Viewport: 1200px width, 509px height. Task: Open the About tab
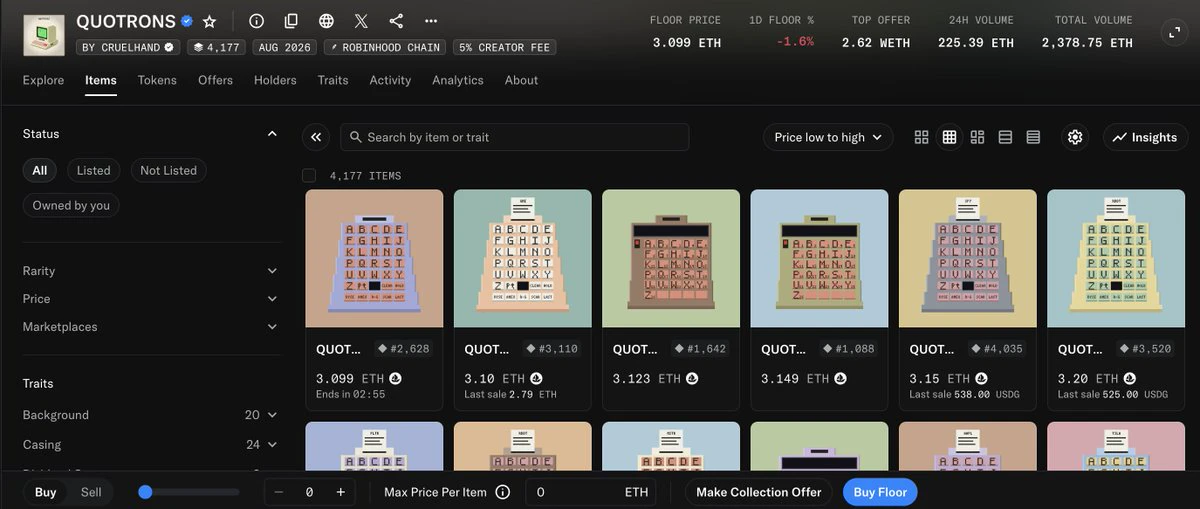(521, 80)
